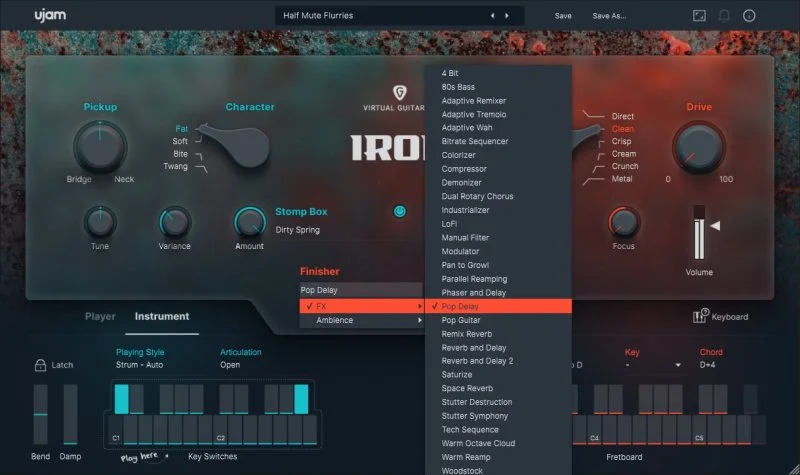Go to previous preset arrow
The image size is (800, 475).
coord(492,16)
